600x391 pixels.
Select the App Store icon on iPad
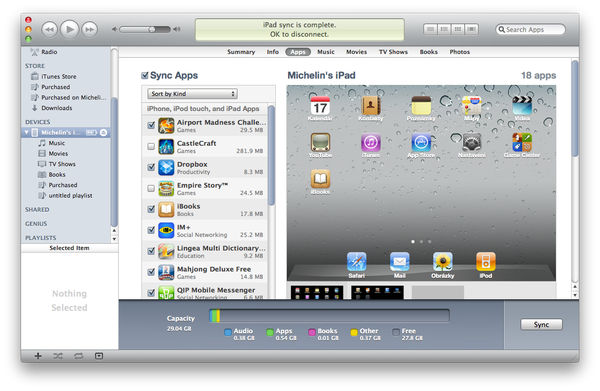coord(421,143)
